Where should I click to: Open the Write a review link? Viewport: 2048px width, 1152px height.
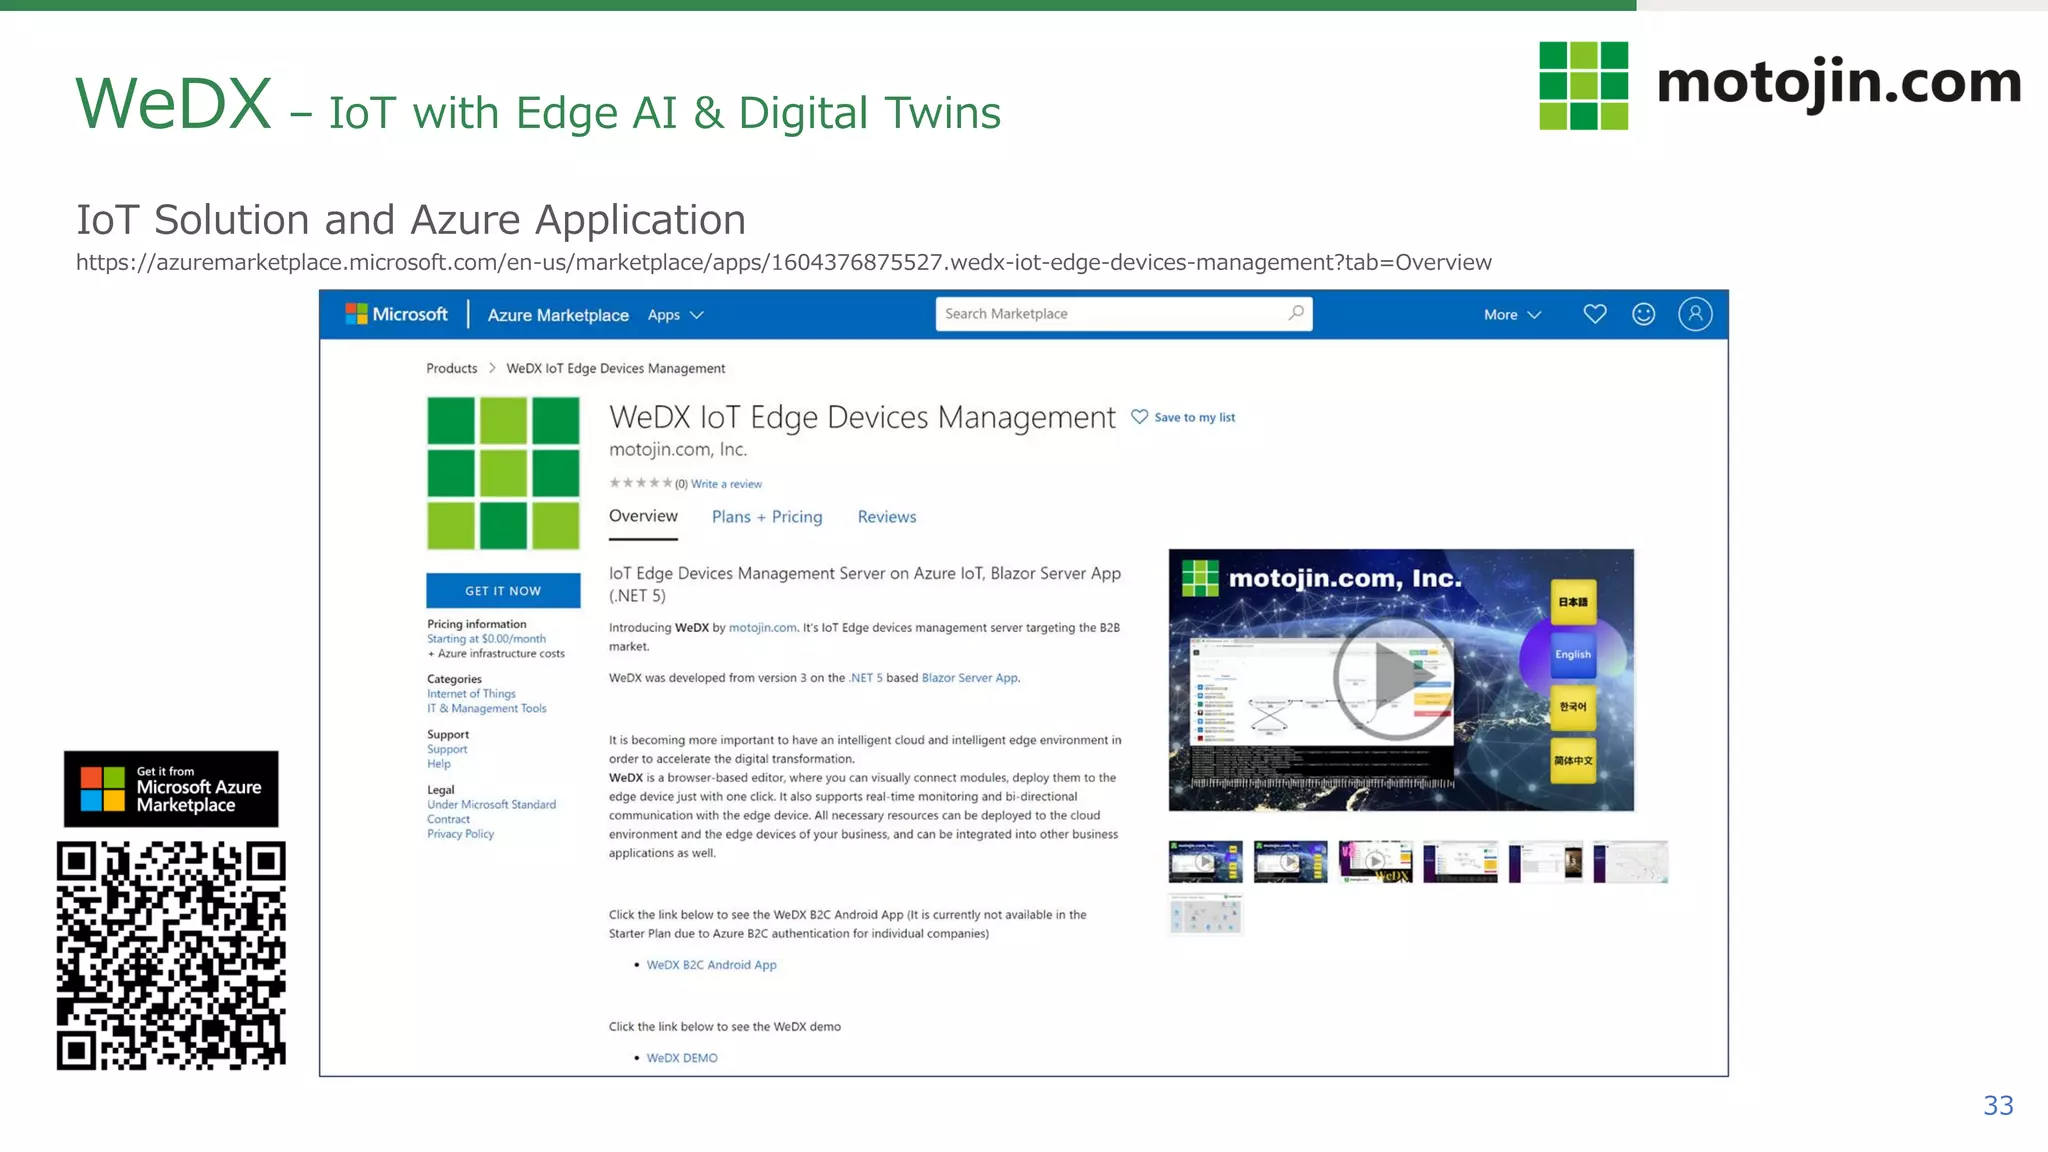point(726,484)
